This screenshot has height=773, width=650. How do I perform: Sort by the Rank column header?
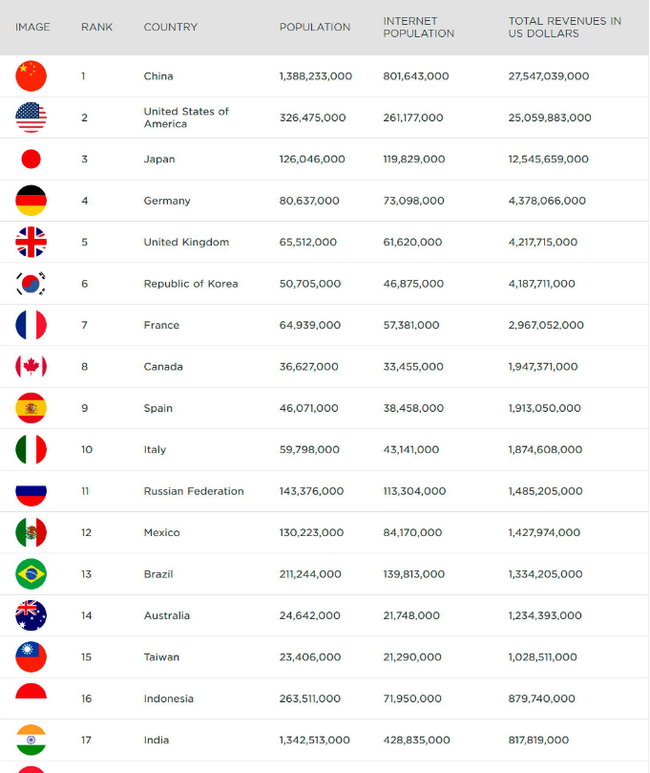[97, 27]
